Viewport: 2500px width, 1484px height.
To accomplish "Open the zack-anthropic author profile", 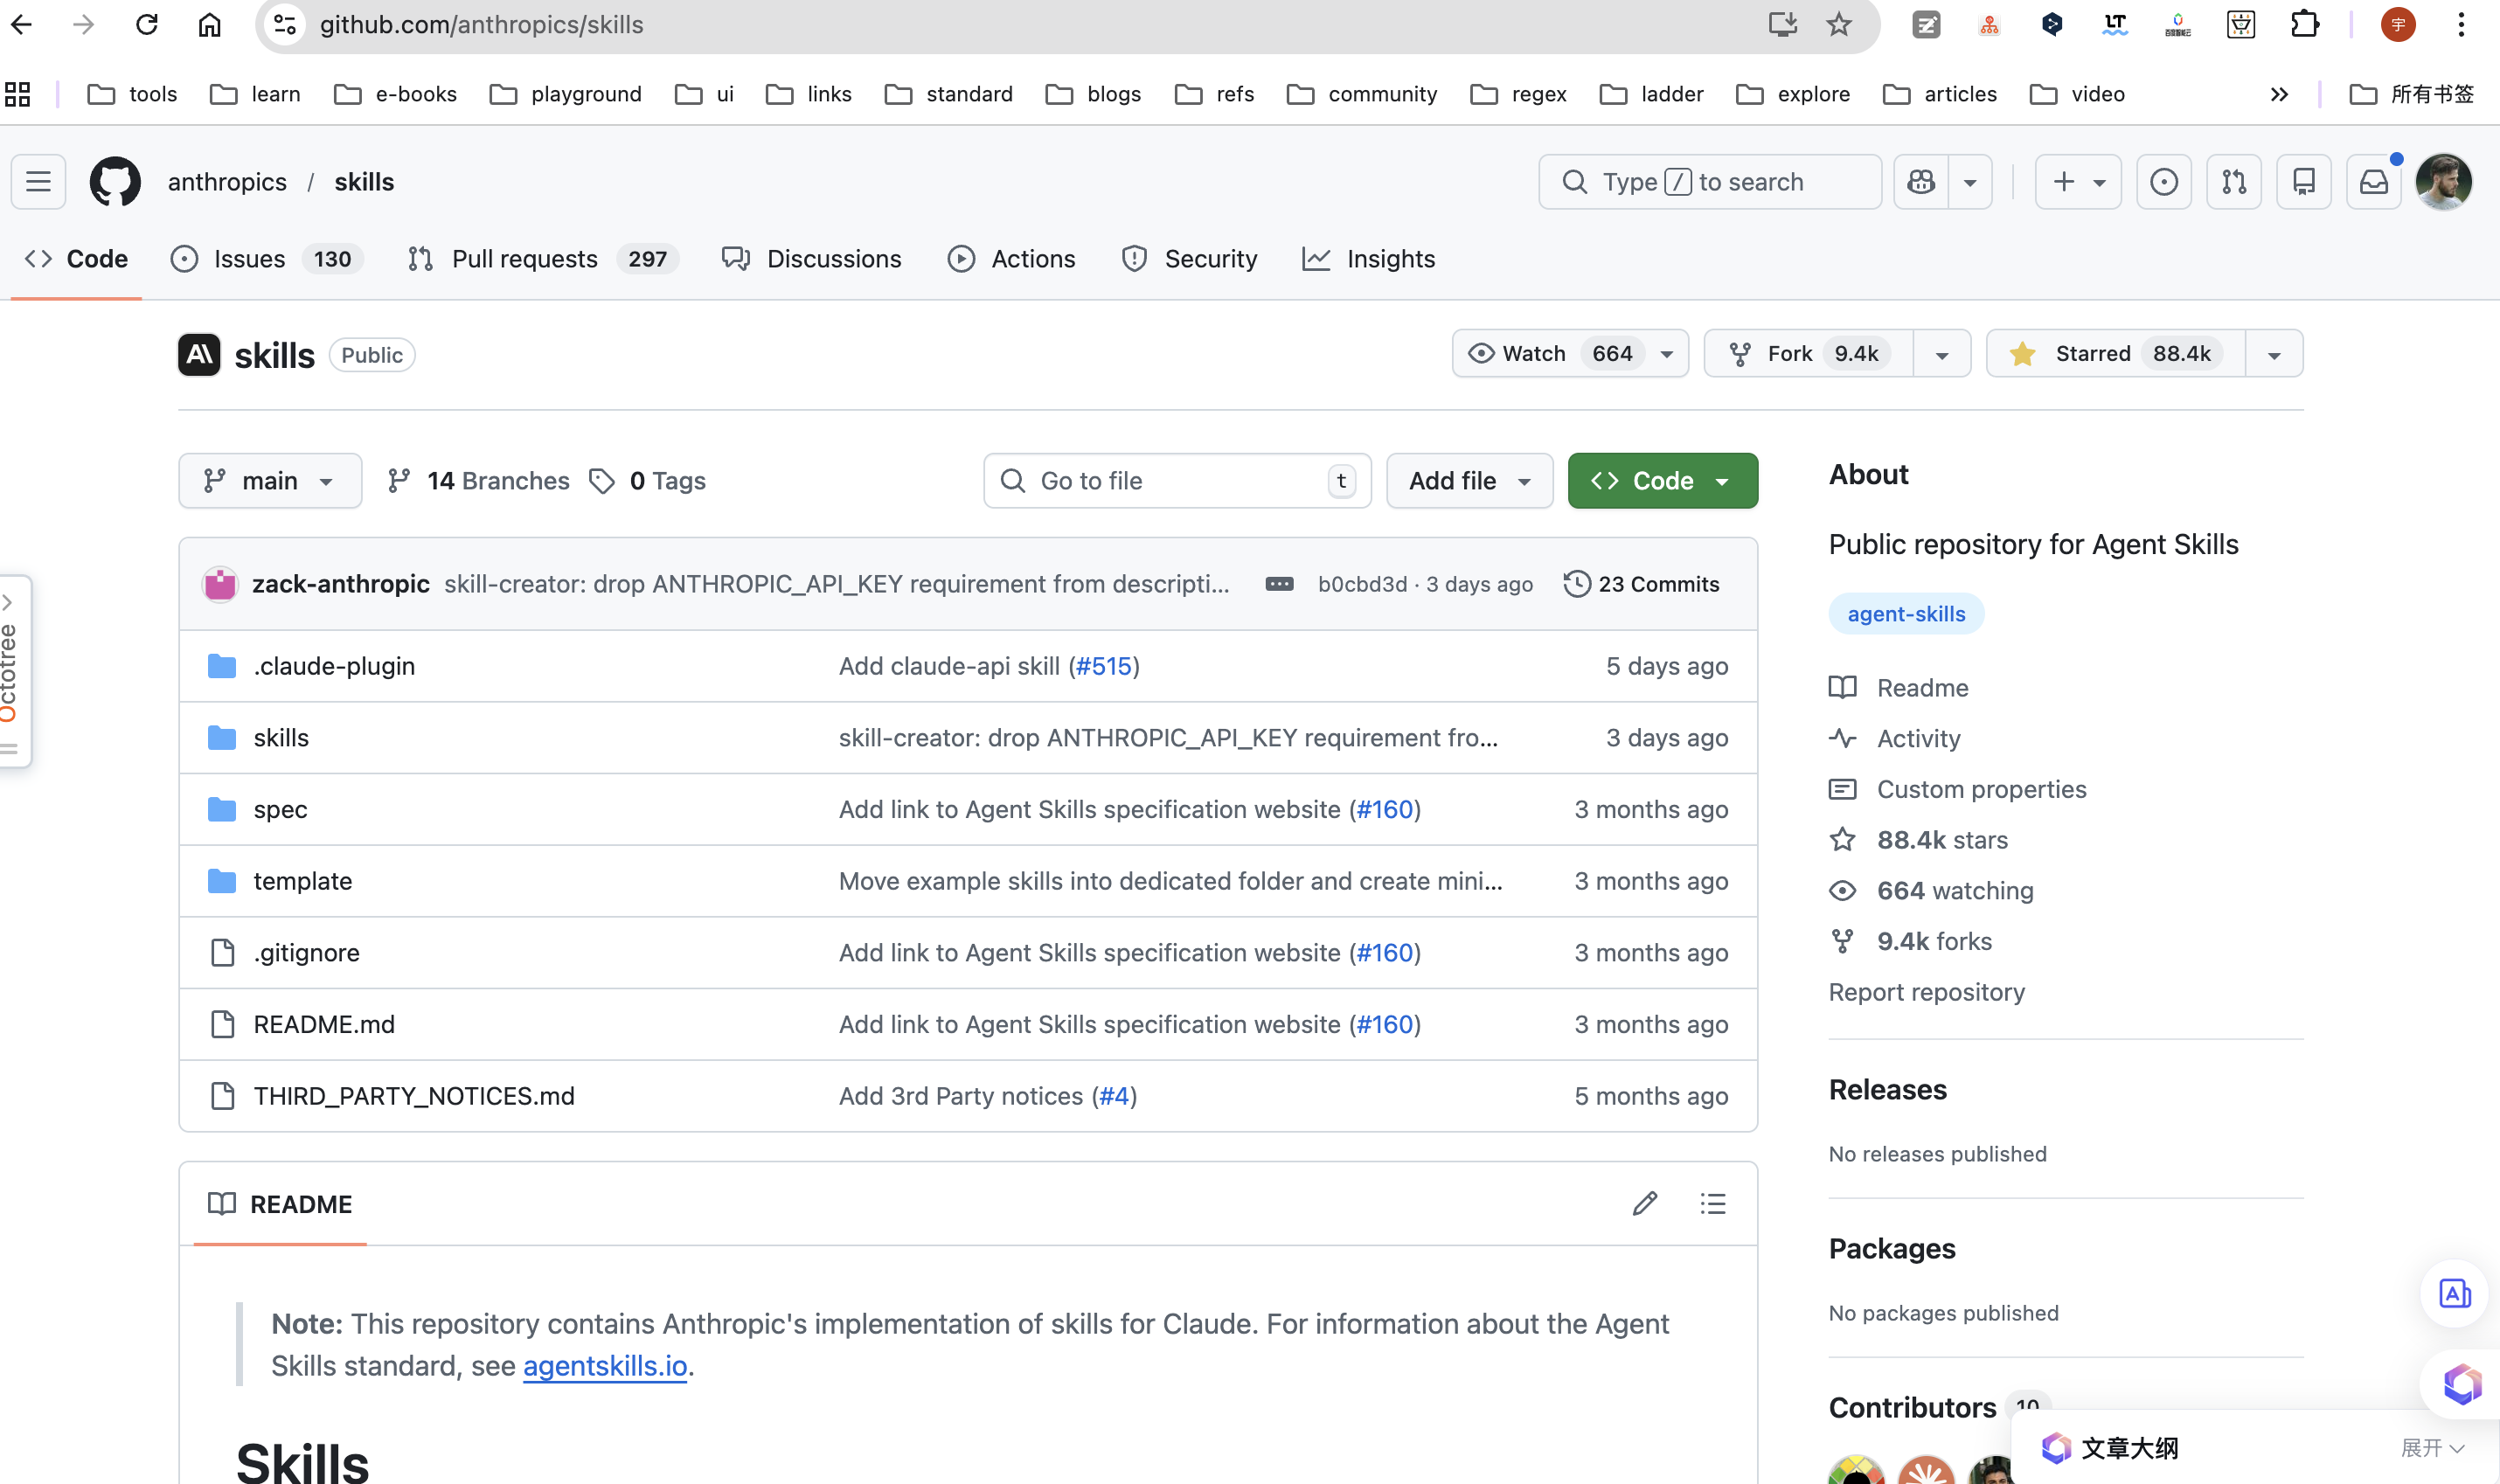I will click(x=341, y=584).
